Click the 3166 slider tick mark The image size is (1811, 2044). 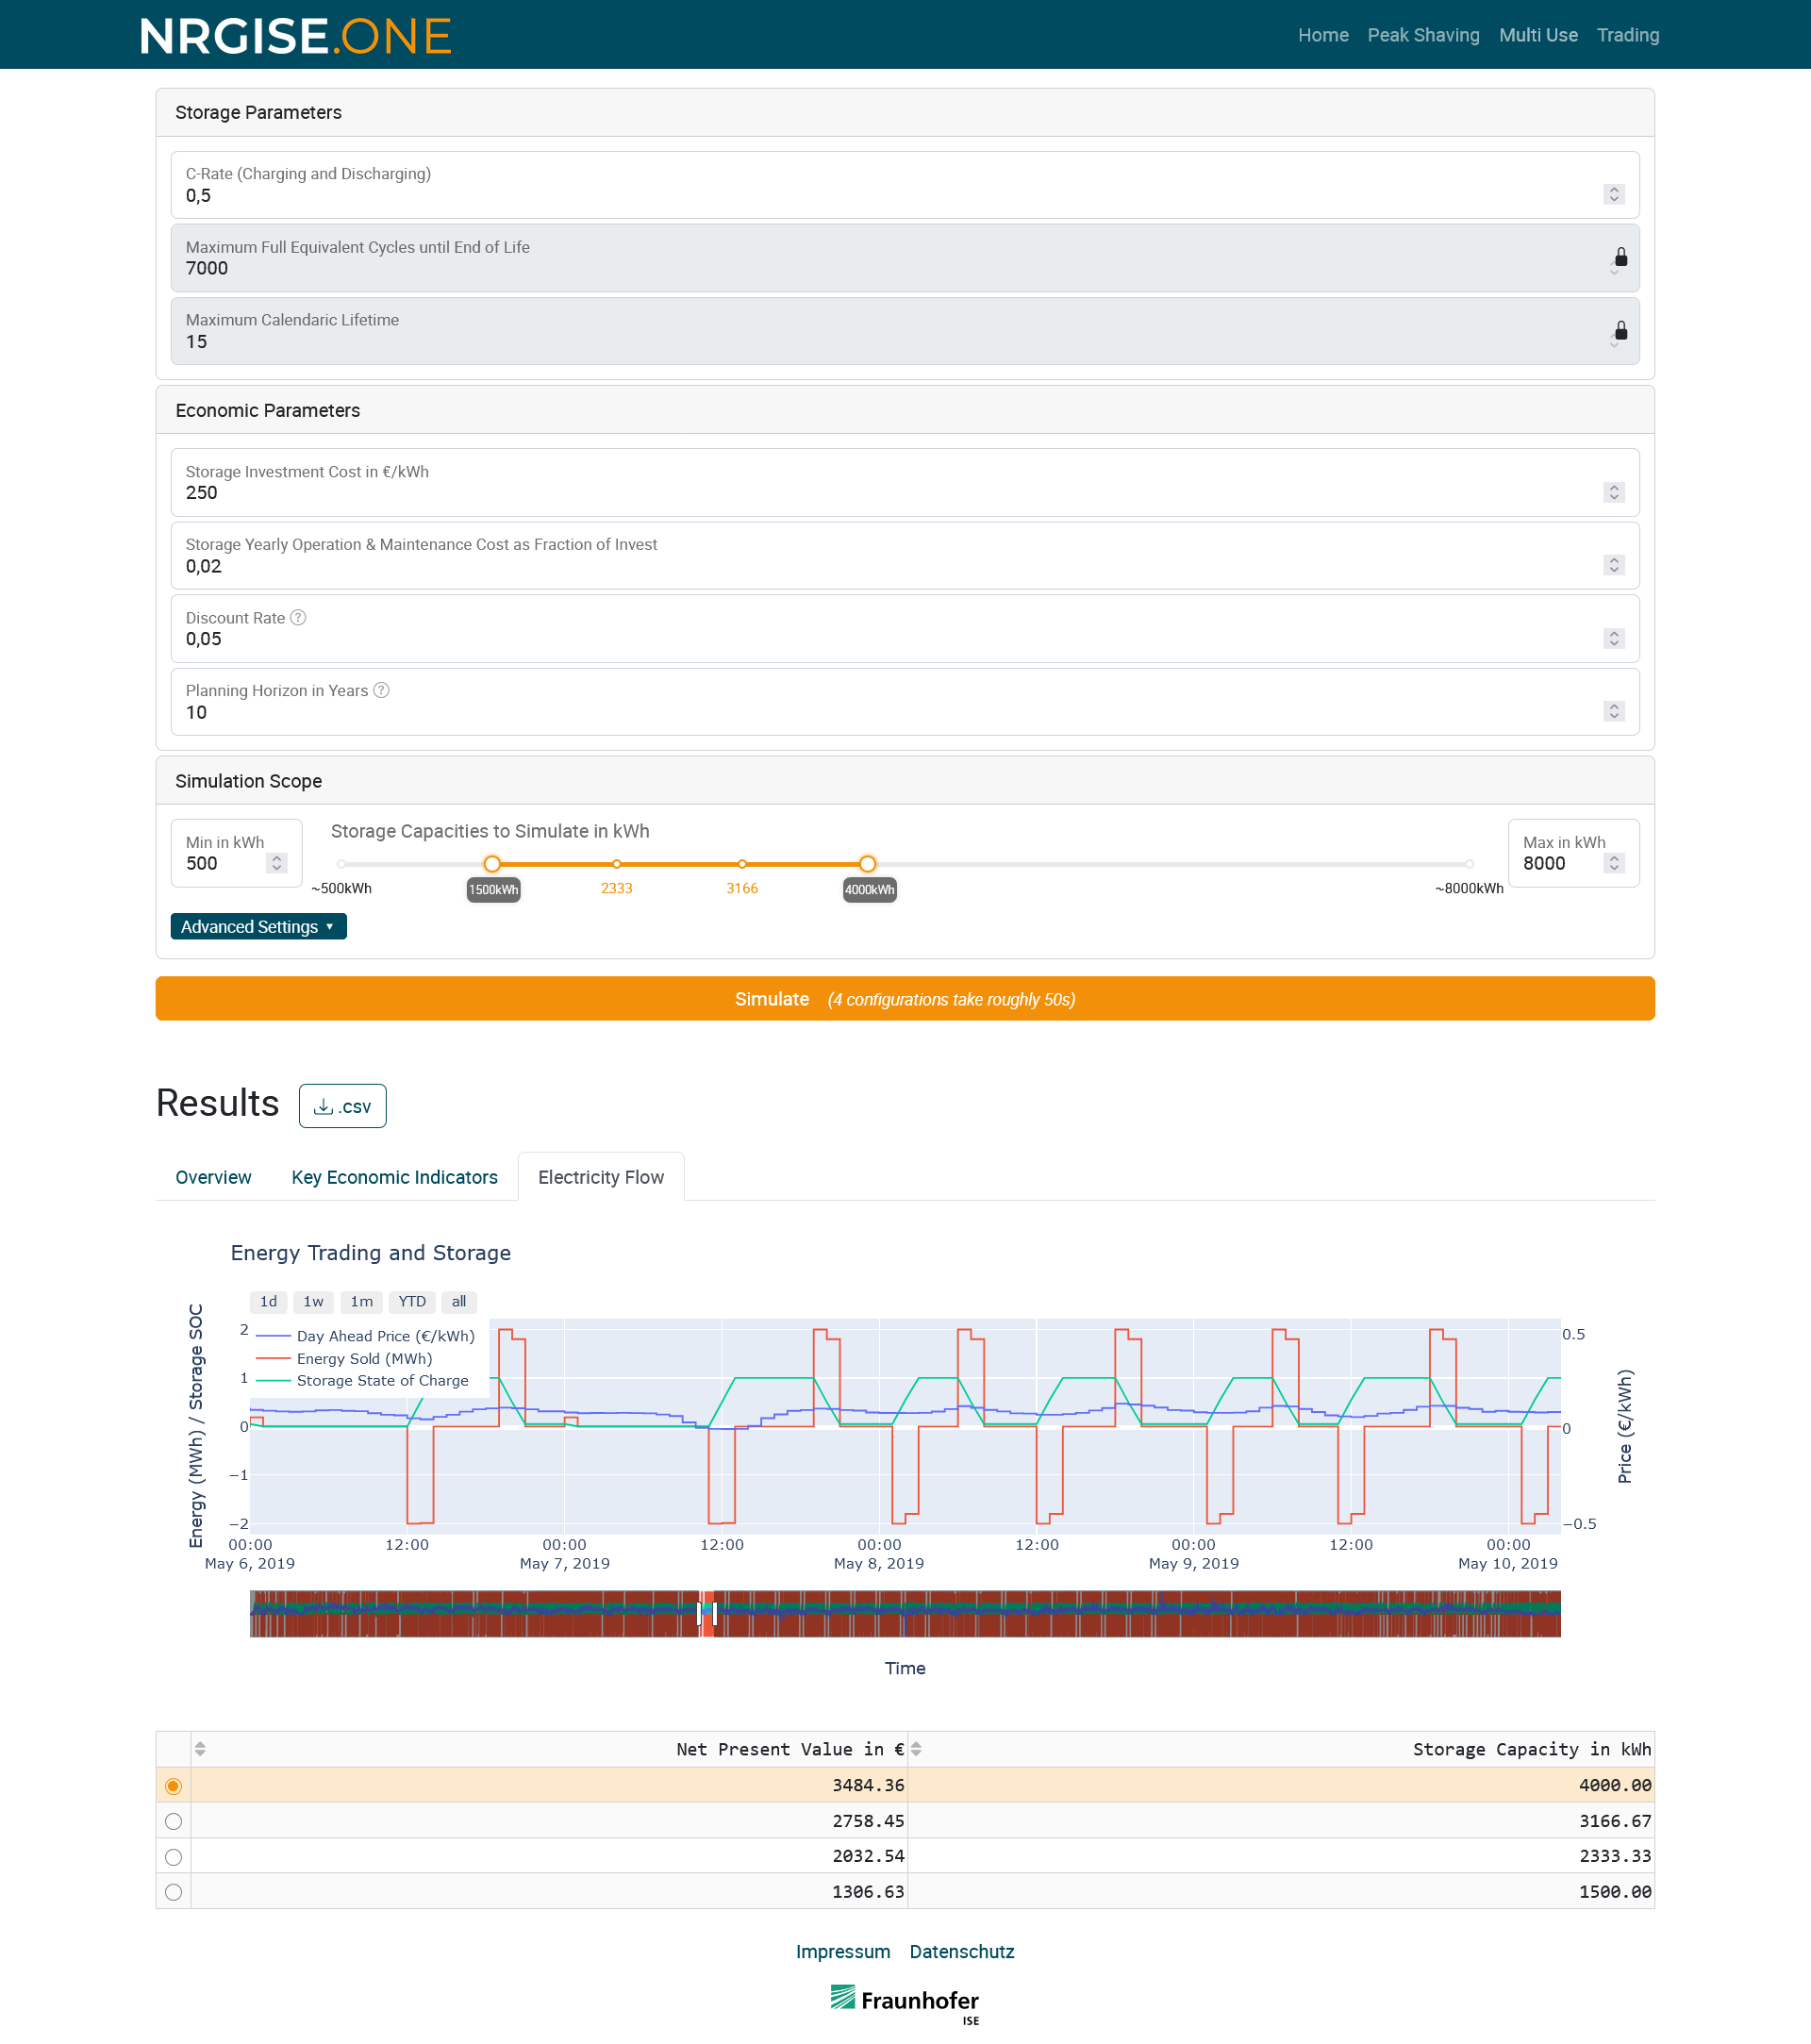pyautogui.click(x=742, y=864)
